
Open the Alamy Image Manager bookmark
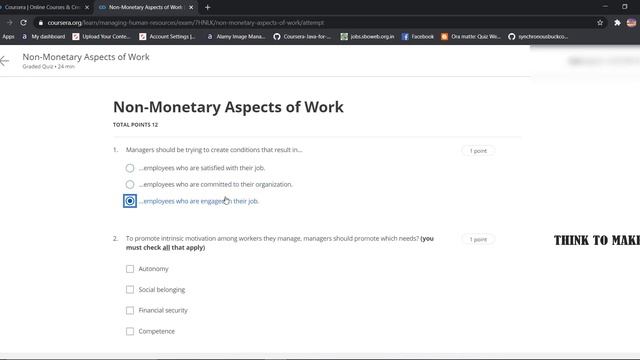[x=236, y=37]
